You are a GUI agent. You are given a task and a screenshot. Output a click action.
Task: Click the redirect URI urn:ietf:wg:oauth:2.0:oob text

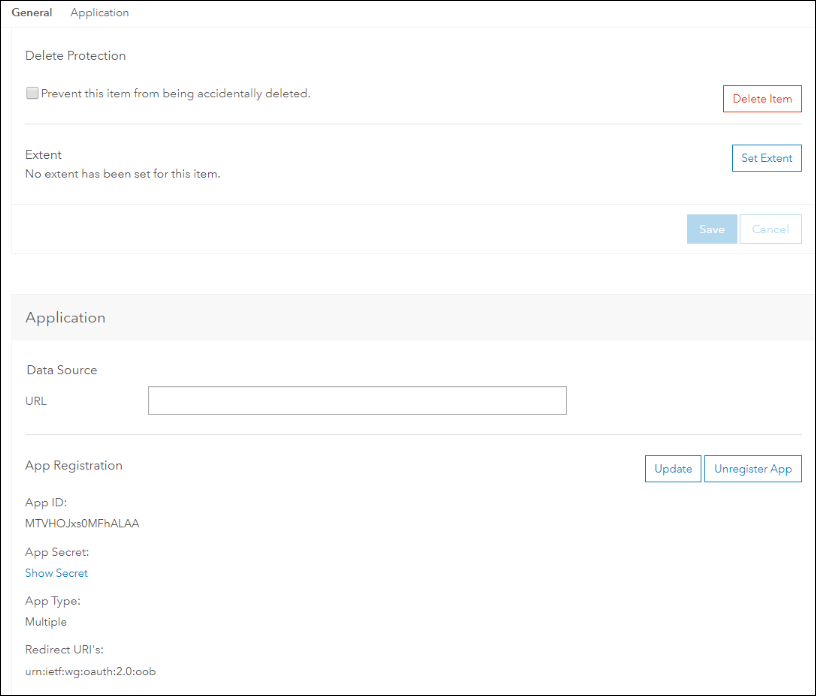(x=90, y=671)
